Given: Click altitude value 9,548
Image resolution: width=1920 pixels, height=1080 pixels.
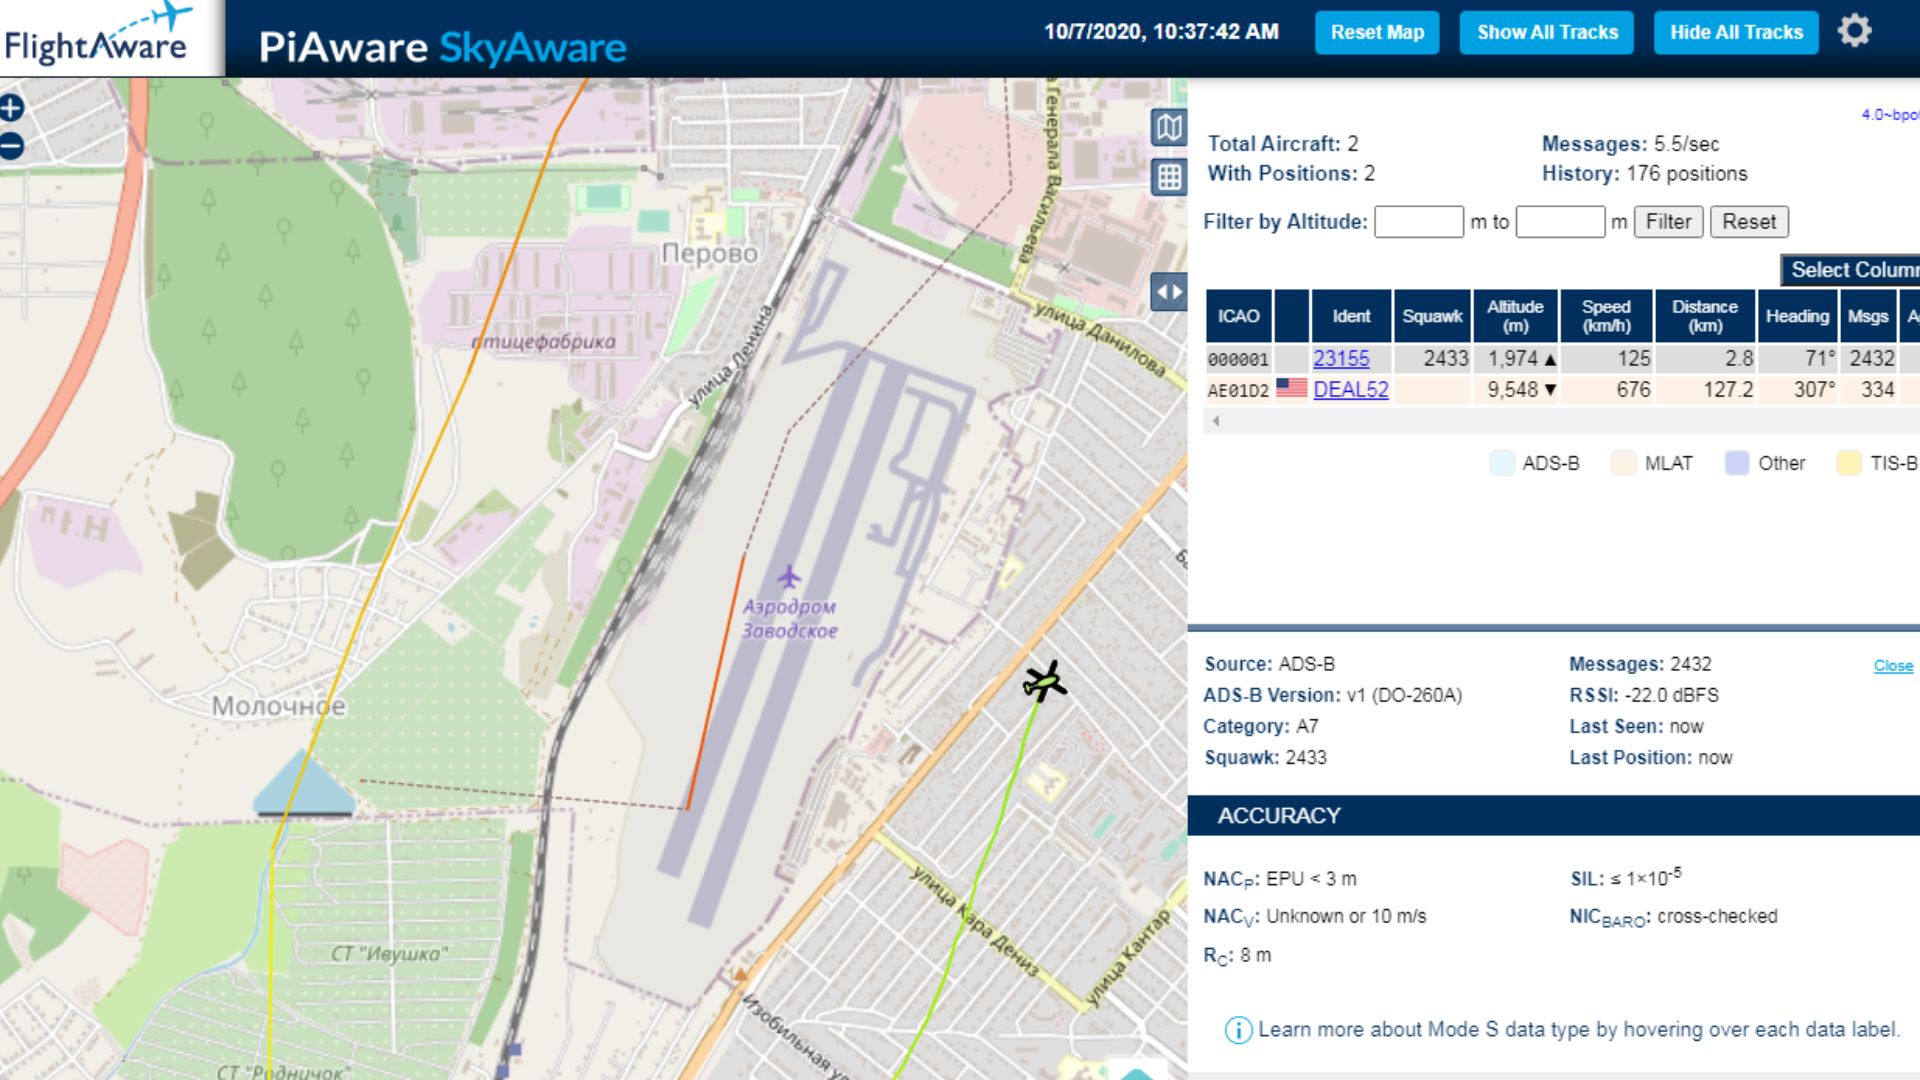Looking at the screenshot, I should (1513, 390).
